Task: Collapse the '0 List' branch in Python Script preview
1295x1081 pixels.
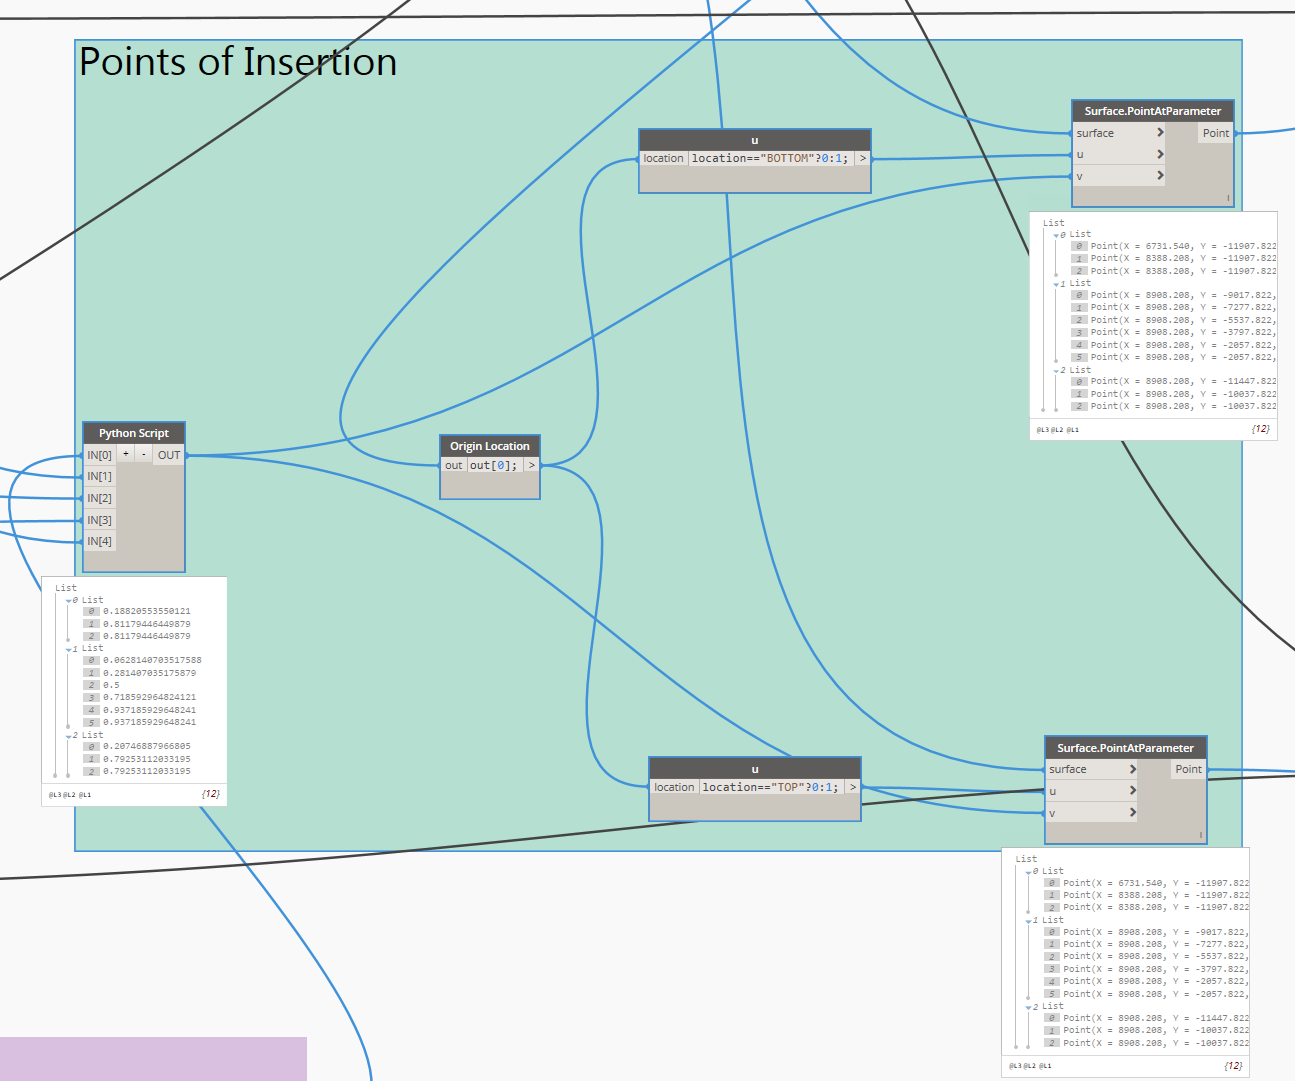Action: coord(68,601)
